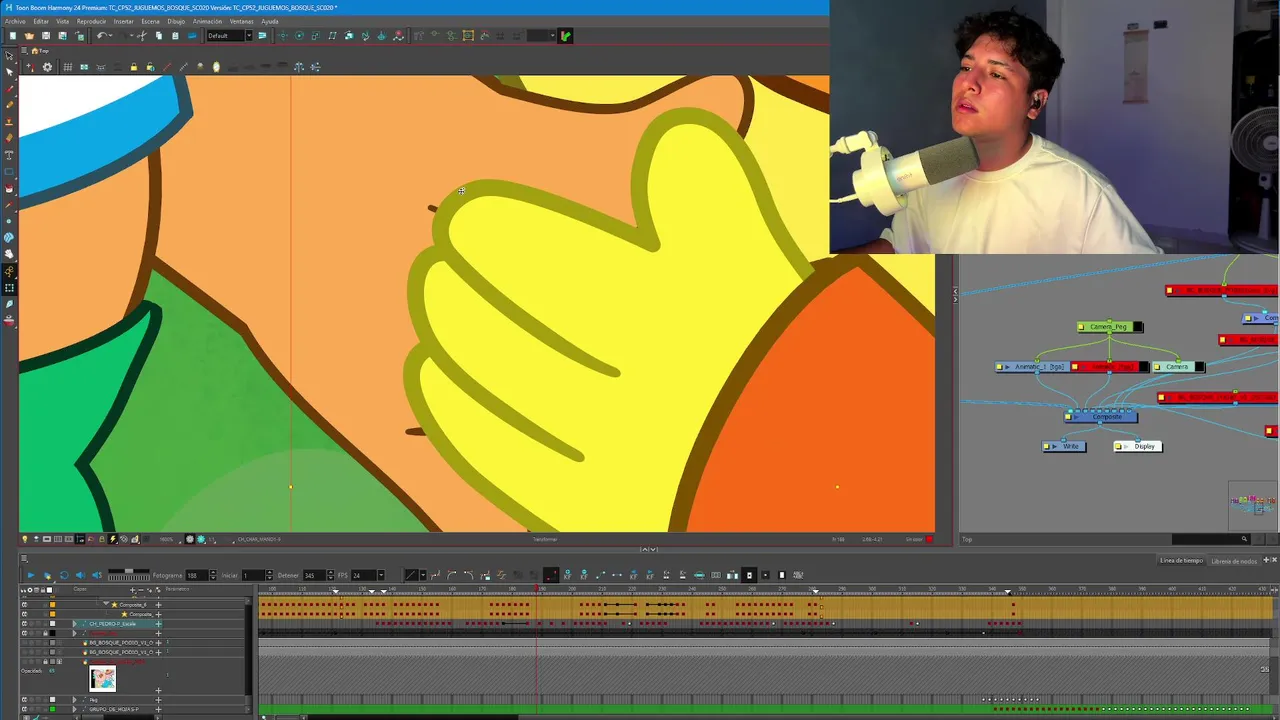
Task: Select the Composite node in node view
Action: point(1101,417)
